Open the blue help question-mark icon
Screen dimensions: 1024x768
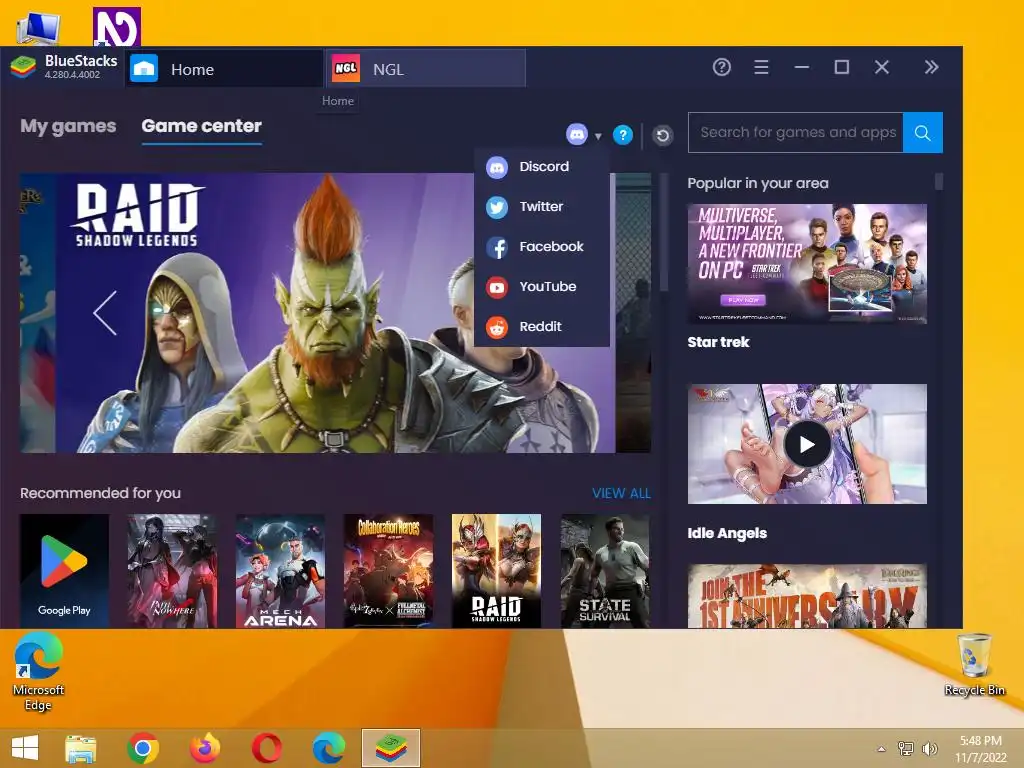[x=623, y=135]
